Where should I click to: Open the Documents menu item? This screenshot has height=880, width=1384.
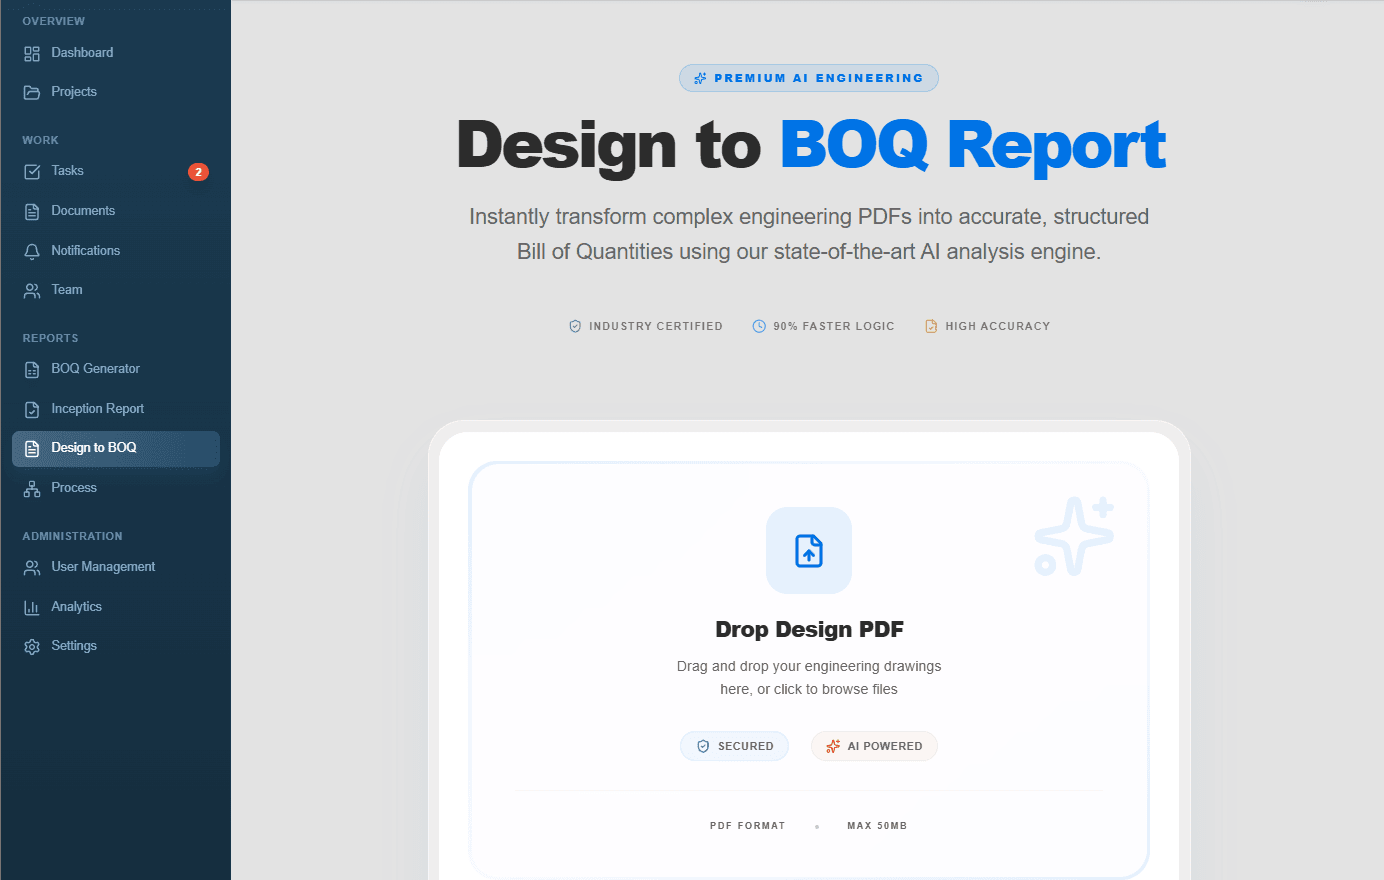tap(83, 211)
